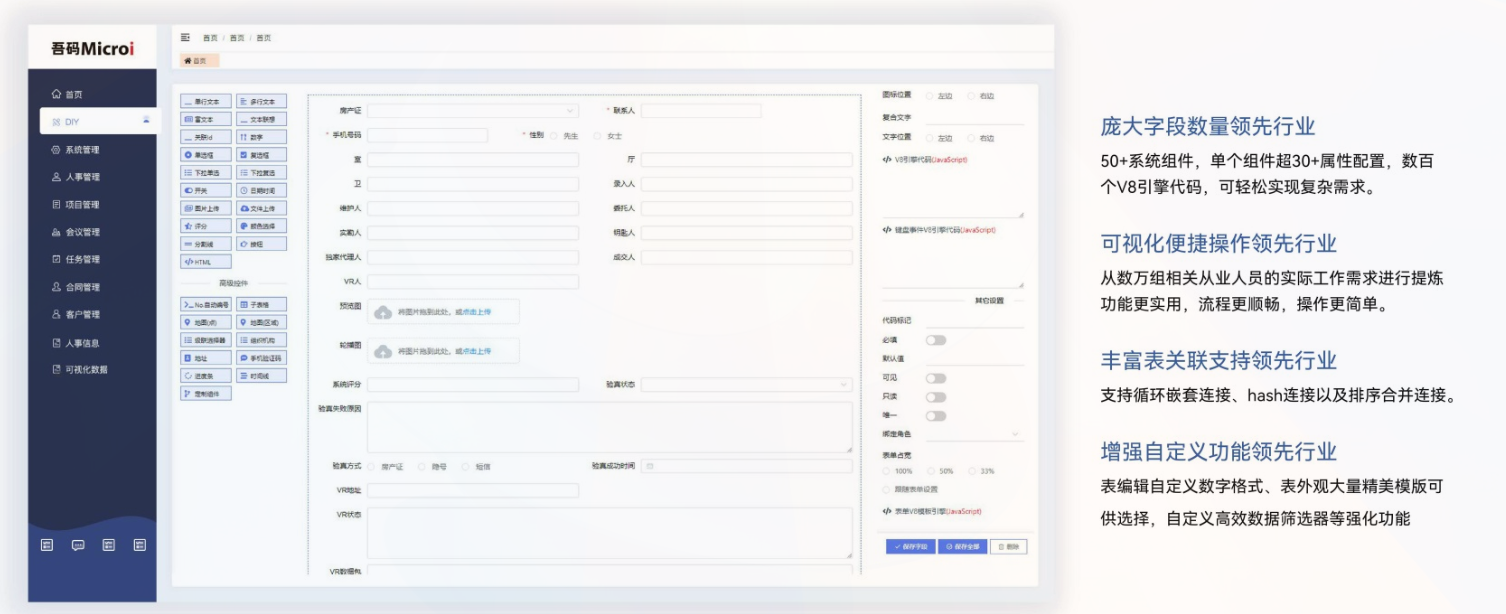Click the 保存字段 button

[x=910, y=547]
